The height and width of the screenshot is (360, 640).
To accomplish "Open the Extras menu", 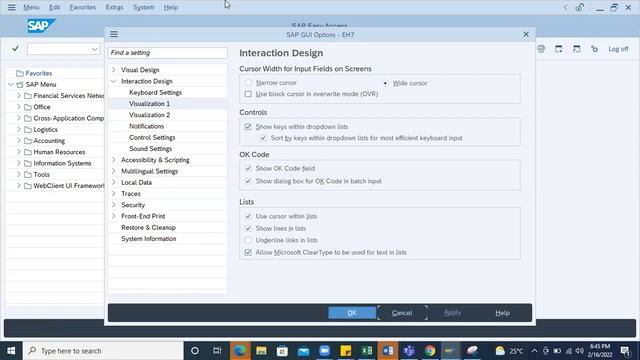I will point(114,7).
